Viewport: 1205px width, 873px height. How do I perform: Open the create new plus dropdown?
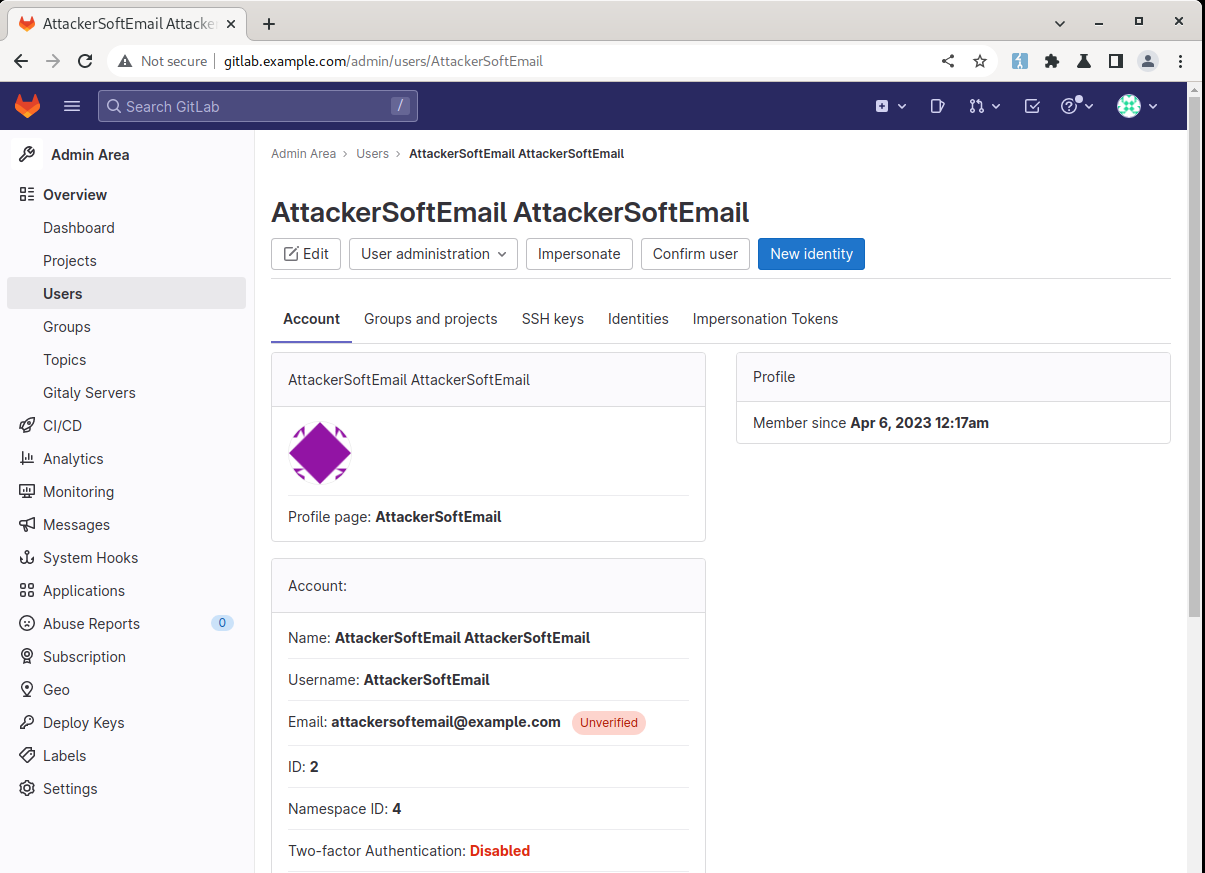click(x=890, y=106)
